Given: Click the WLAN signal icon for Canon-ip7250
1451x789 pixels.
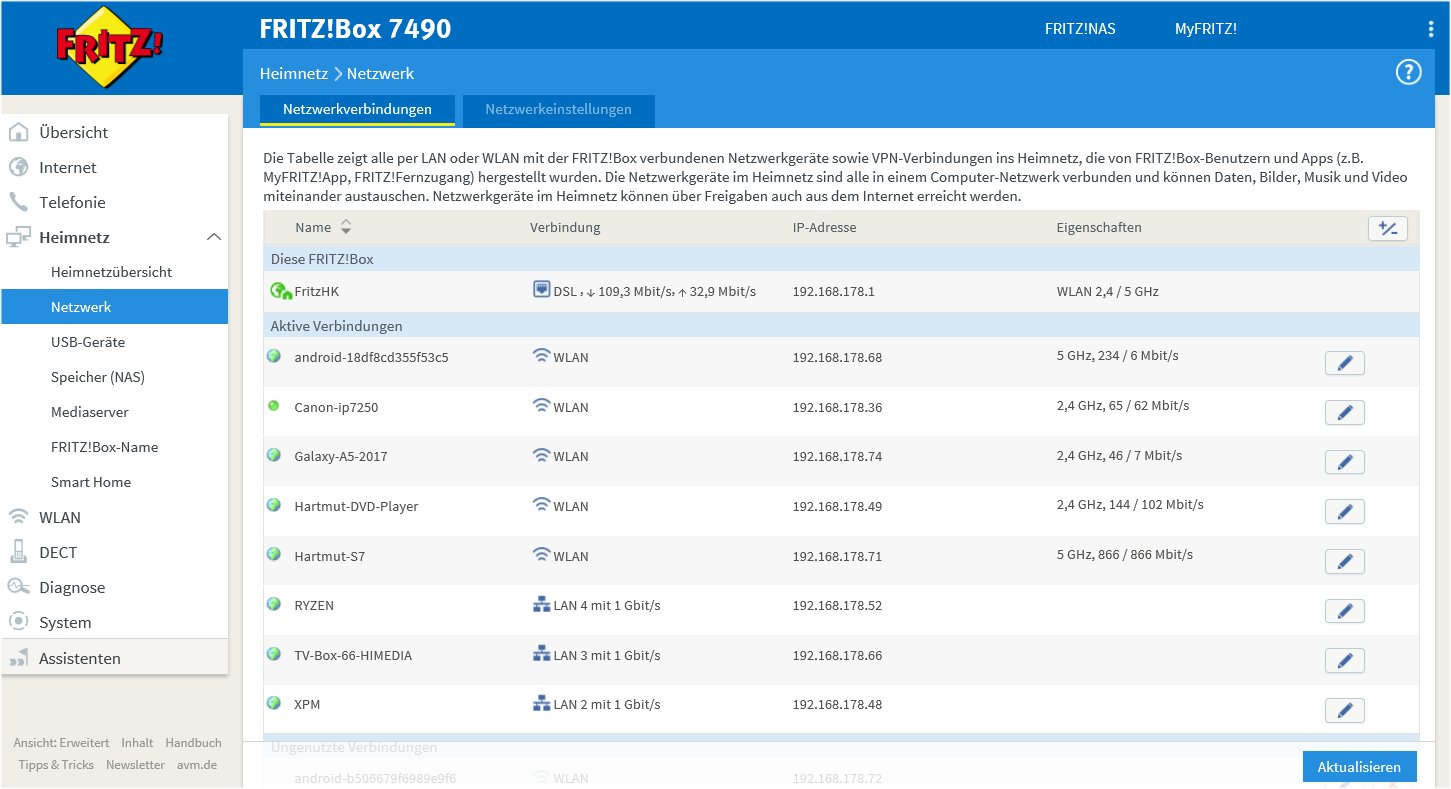Looking at the screenshot, I should pyautogui.click(x=541, y=406).
